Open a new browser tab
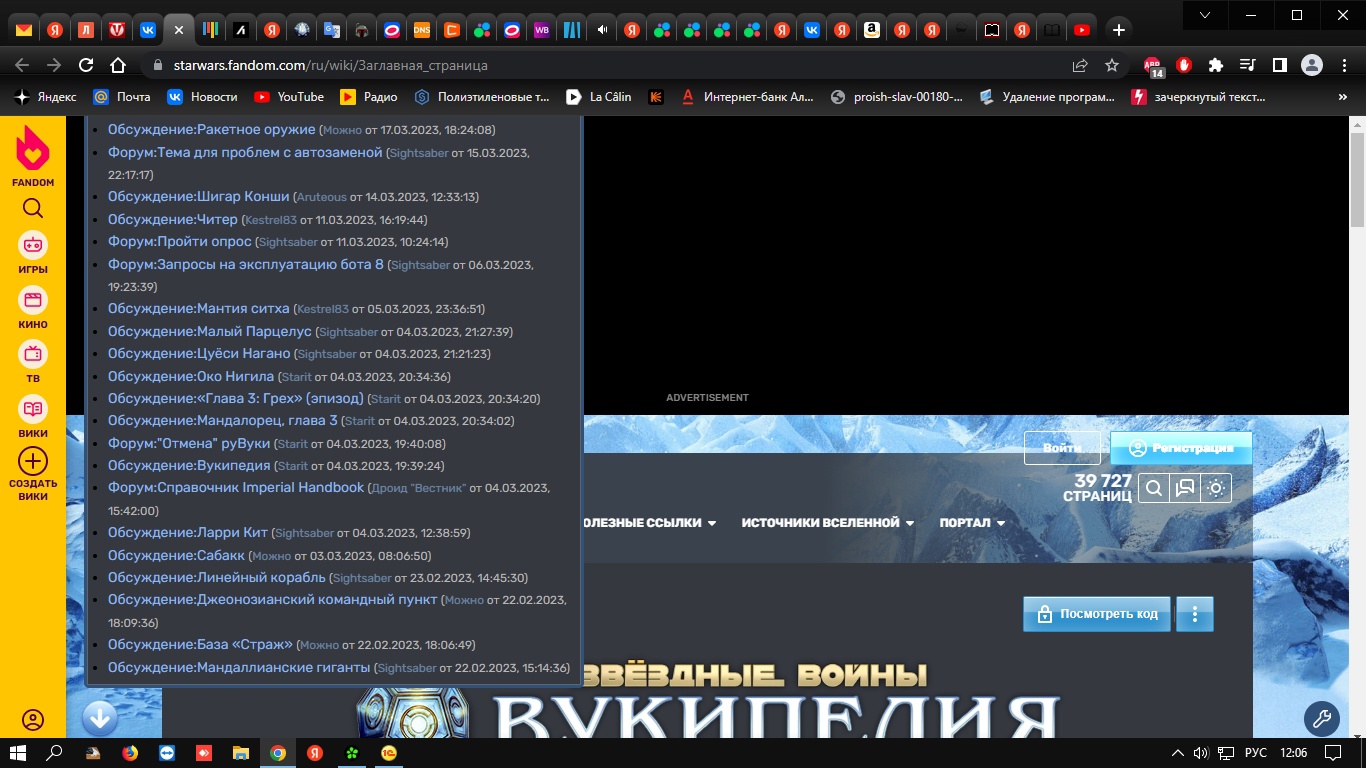This screenshot has width=1366, height=768. click(1119, 30)
